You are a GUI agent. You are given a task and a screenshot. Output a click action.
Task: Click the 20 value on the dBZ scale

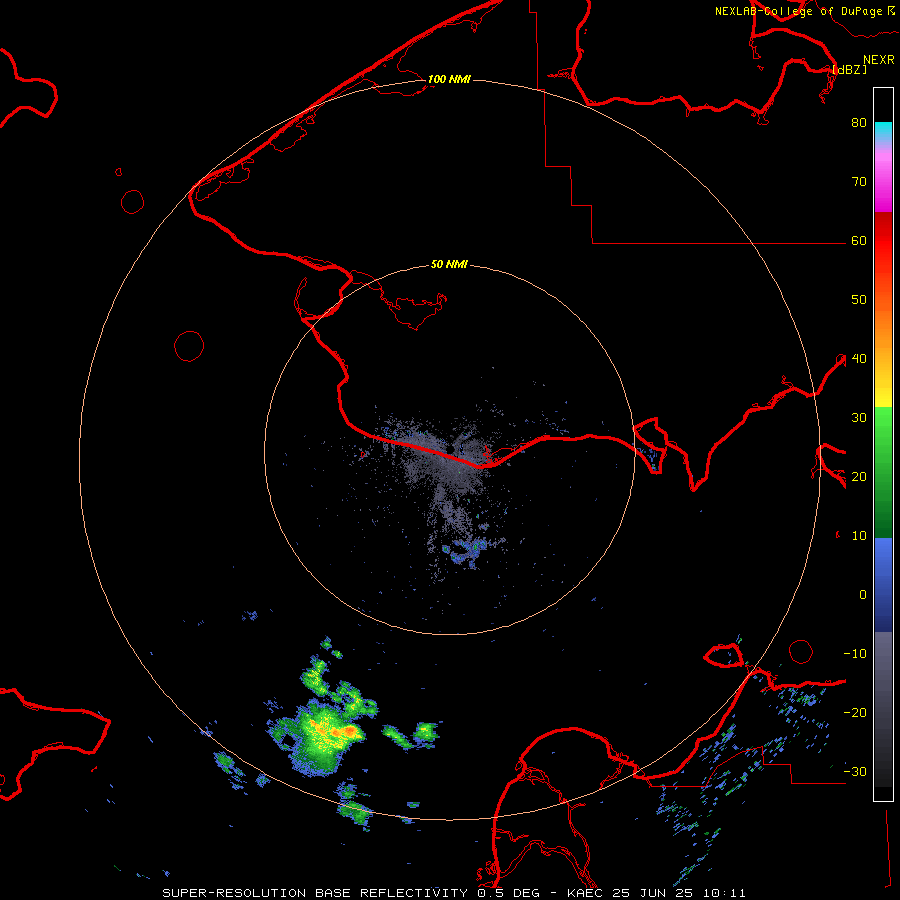859,476
